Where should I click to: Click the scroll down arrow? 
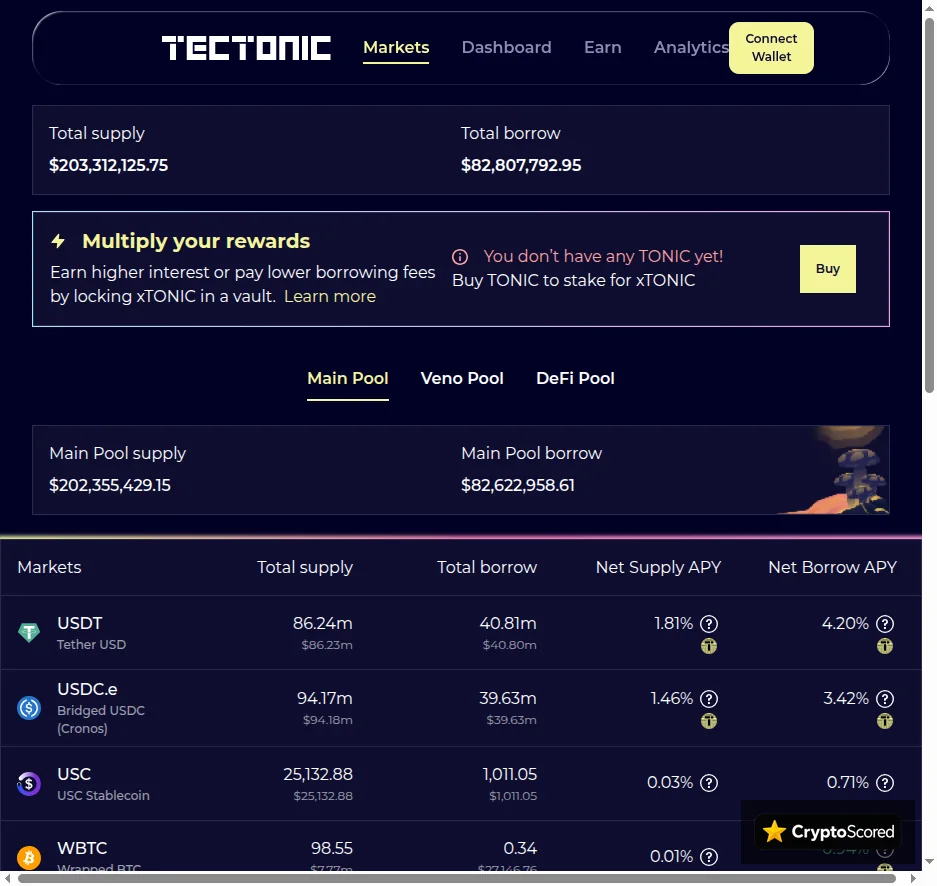tap(929, 863)
